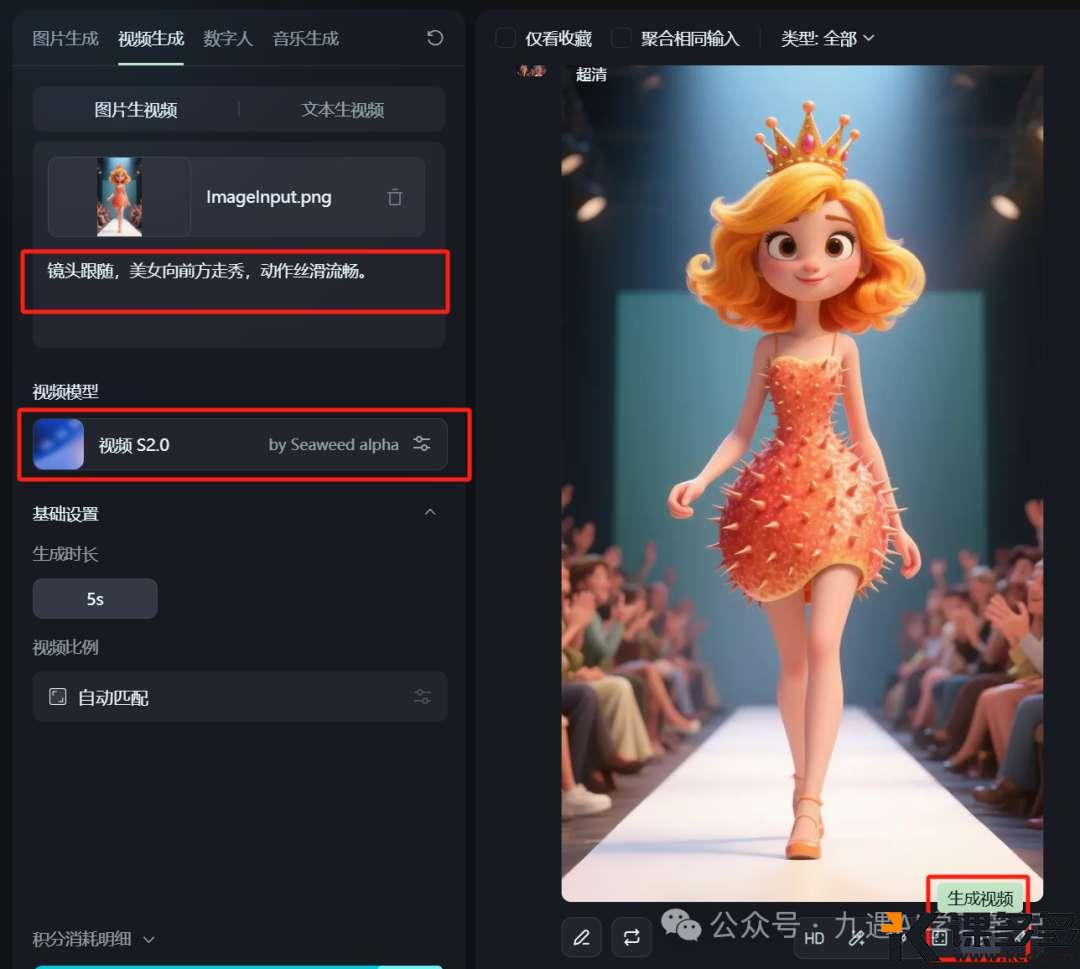
Task: Click the HD enhance icon
Action: 815,937
